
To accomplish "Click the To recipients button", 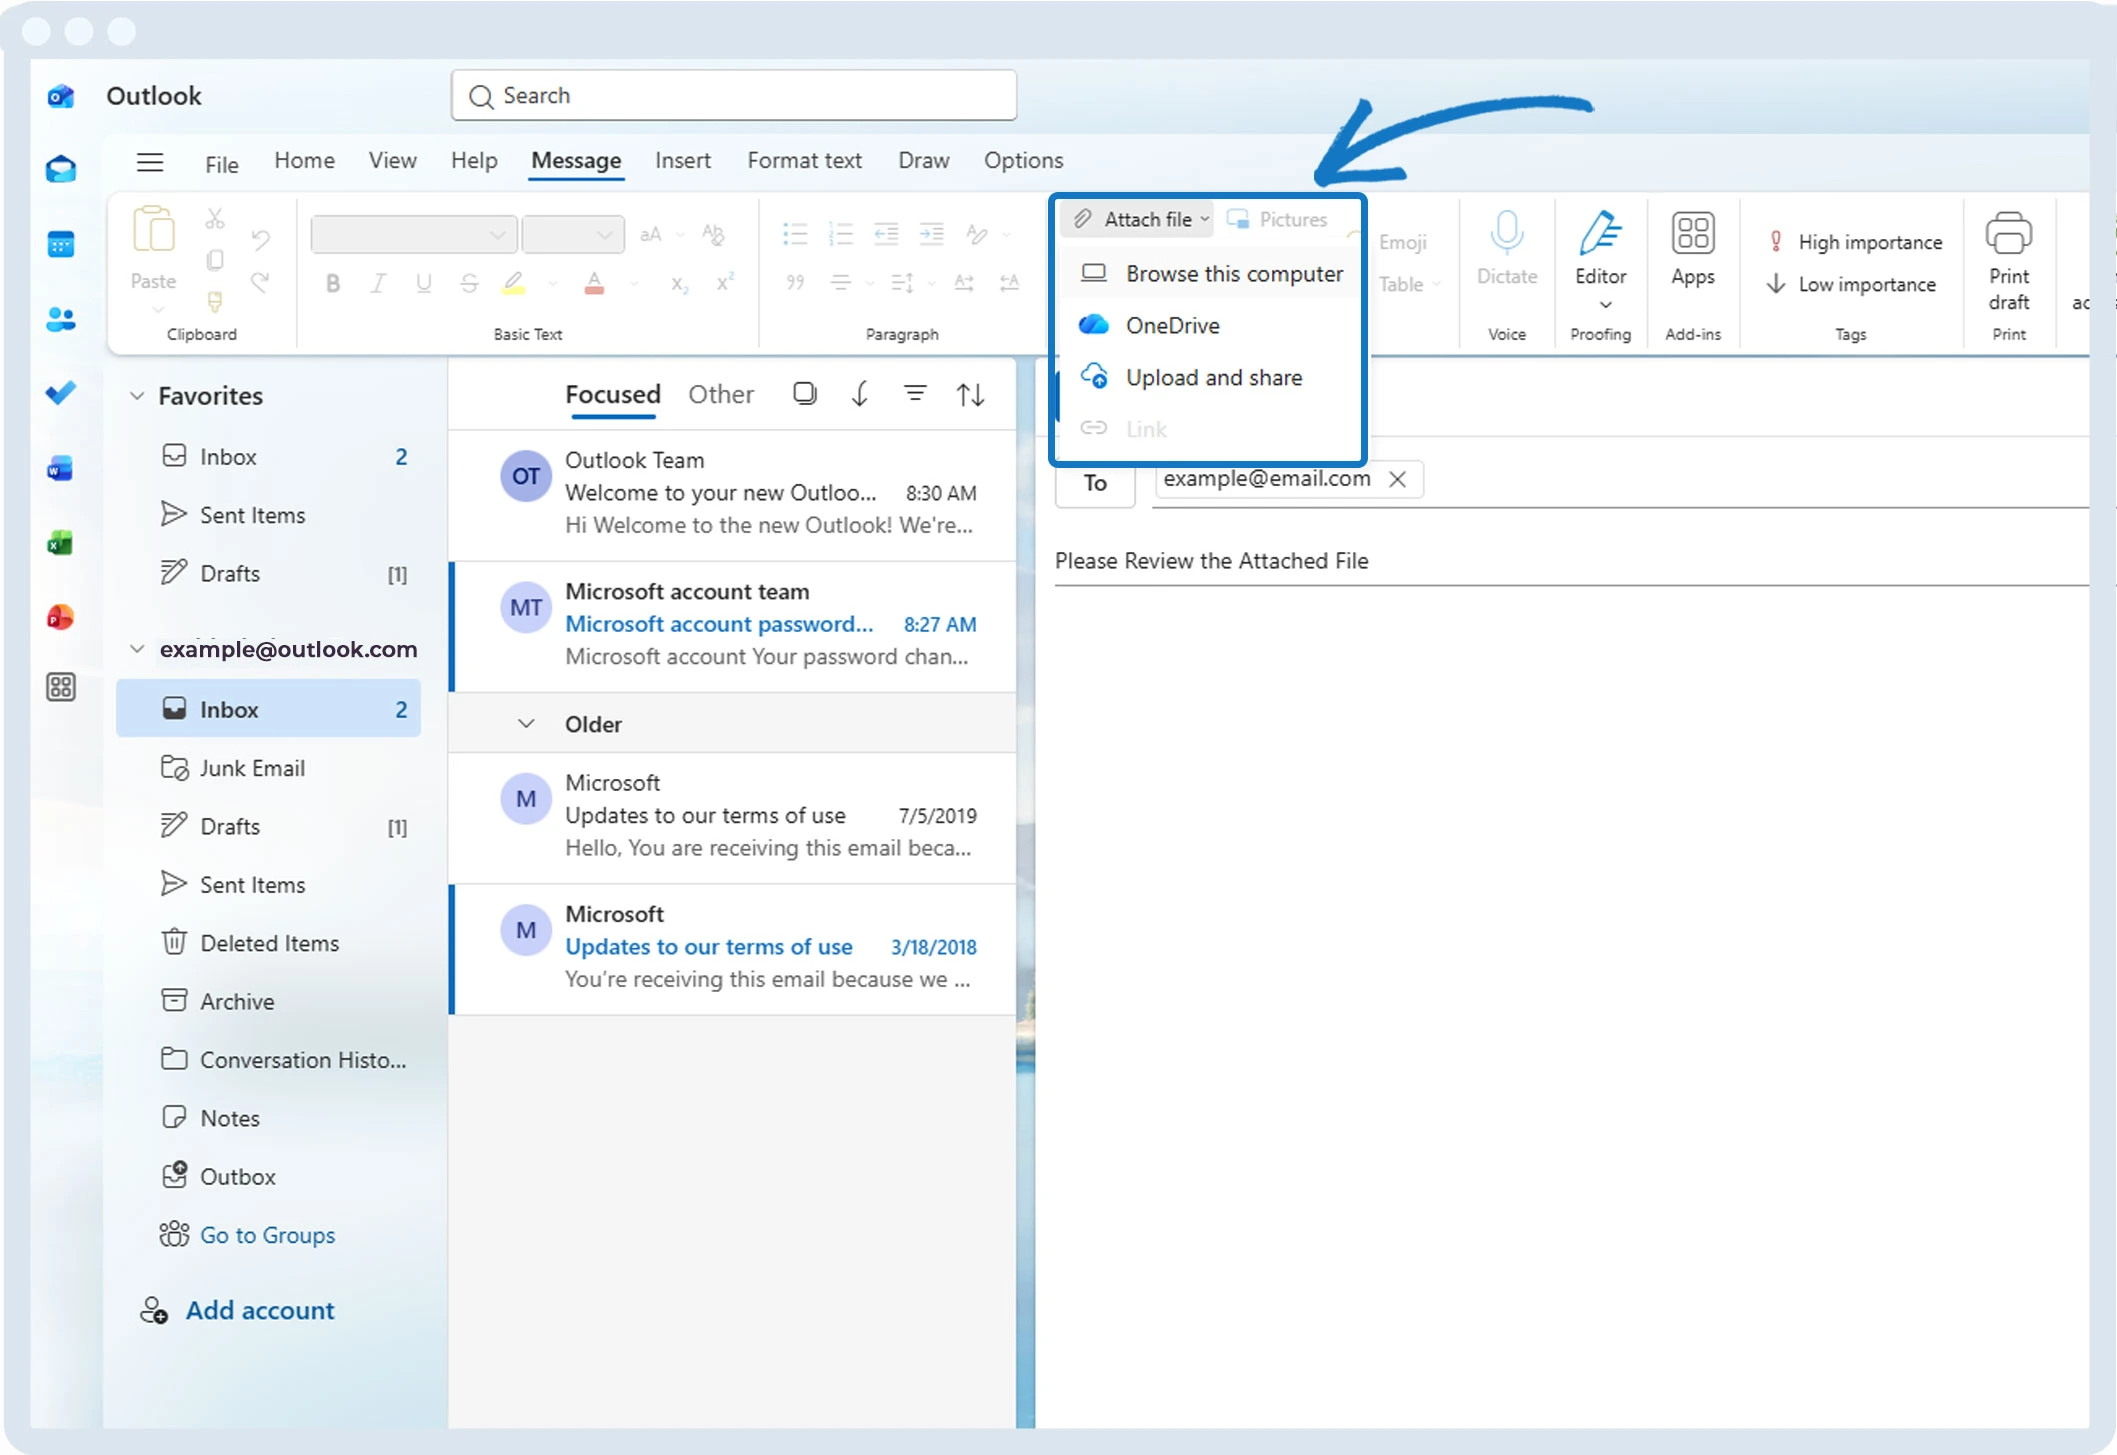I will [1095, 483].
